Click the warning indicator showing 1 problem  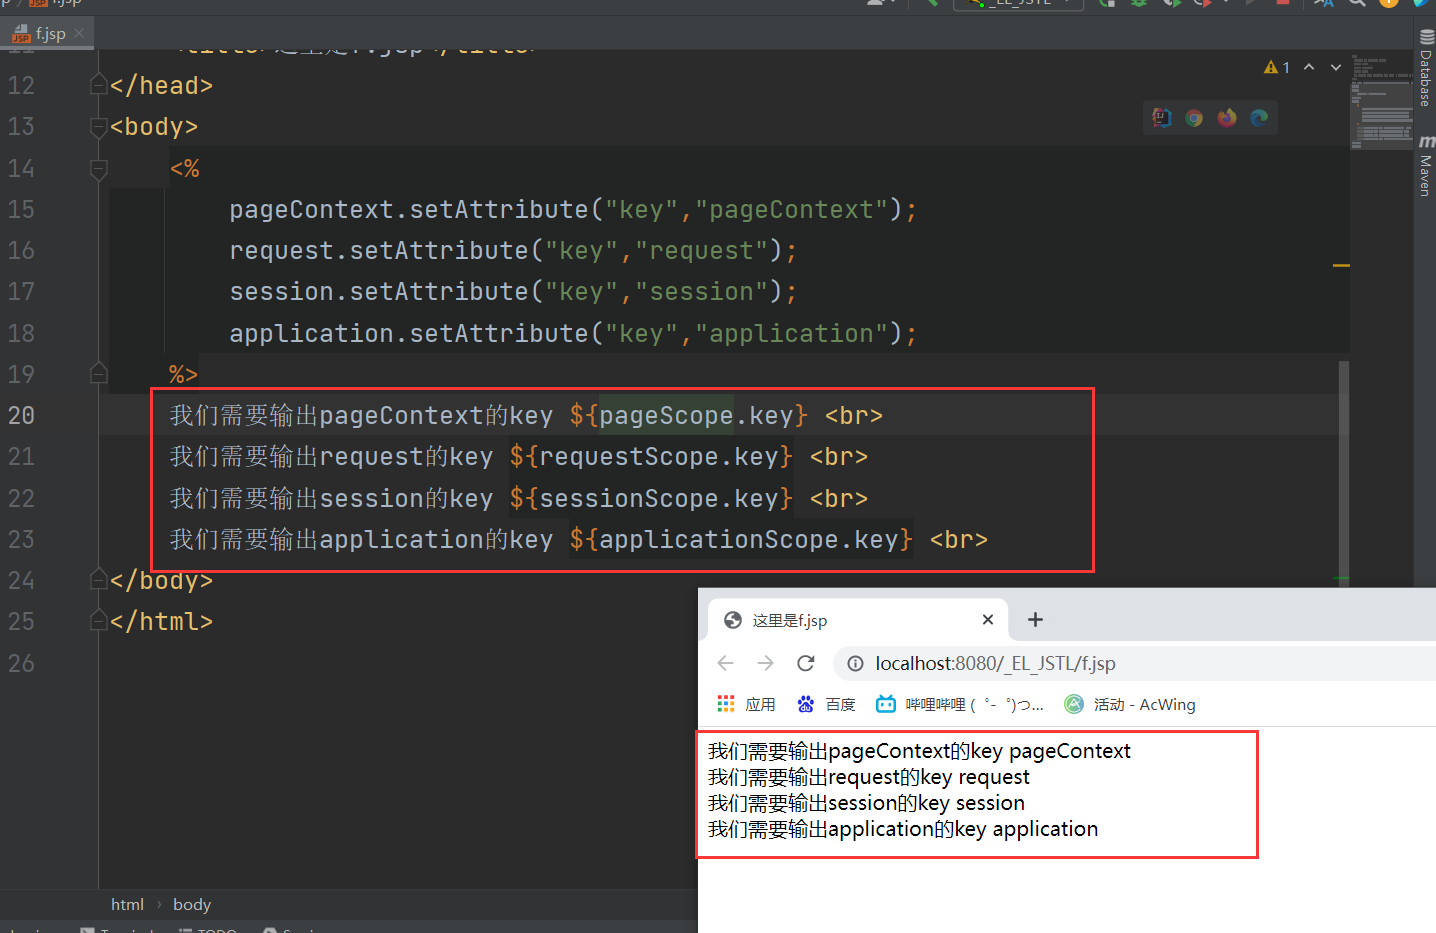click(x=1277, y=67)
